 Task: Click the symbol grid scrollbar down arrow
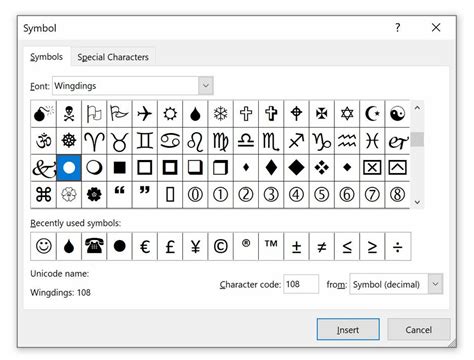[417, 202]
